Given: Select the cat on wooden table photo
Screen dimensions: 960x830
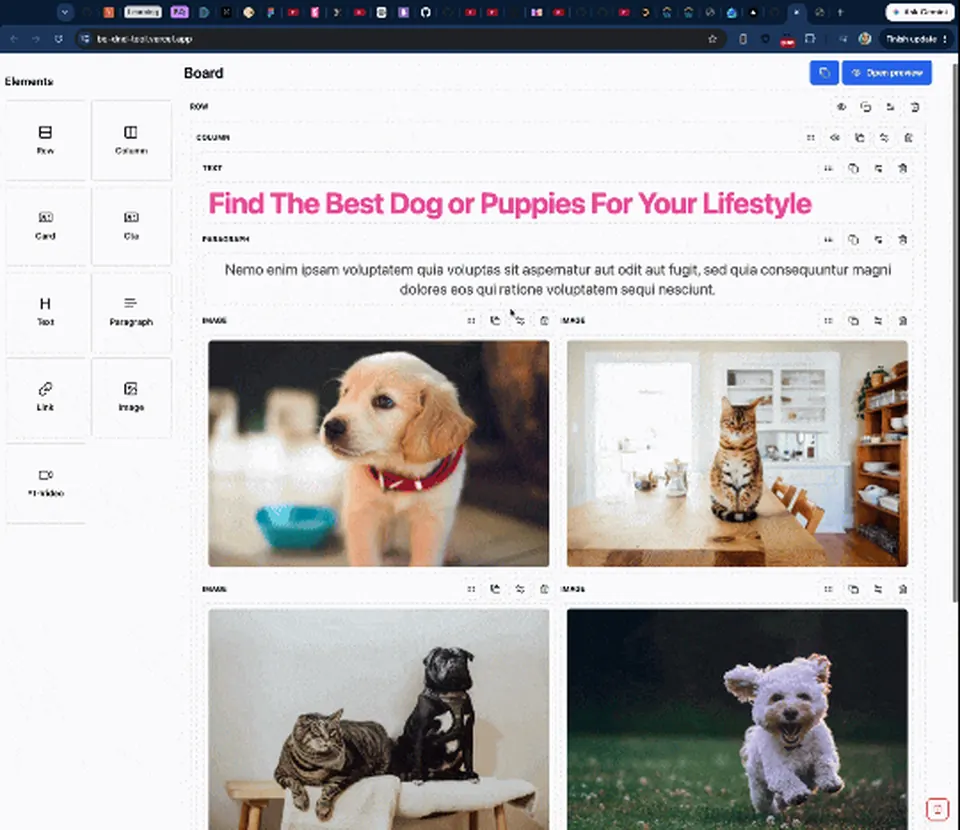Looking at the screenshot, I should [737, 454].
